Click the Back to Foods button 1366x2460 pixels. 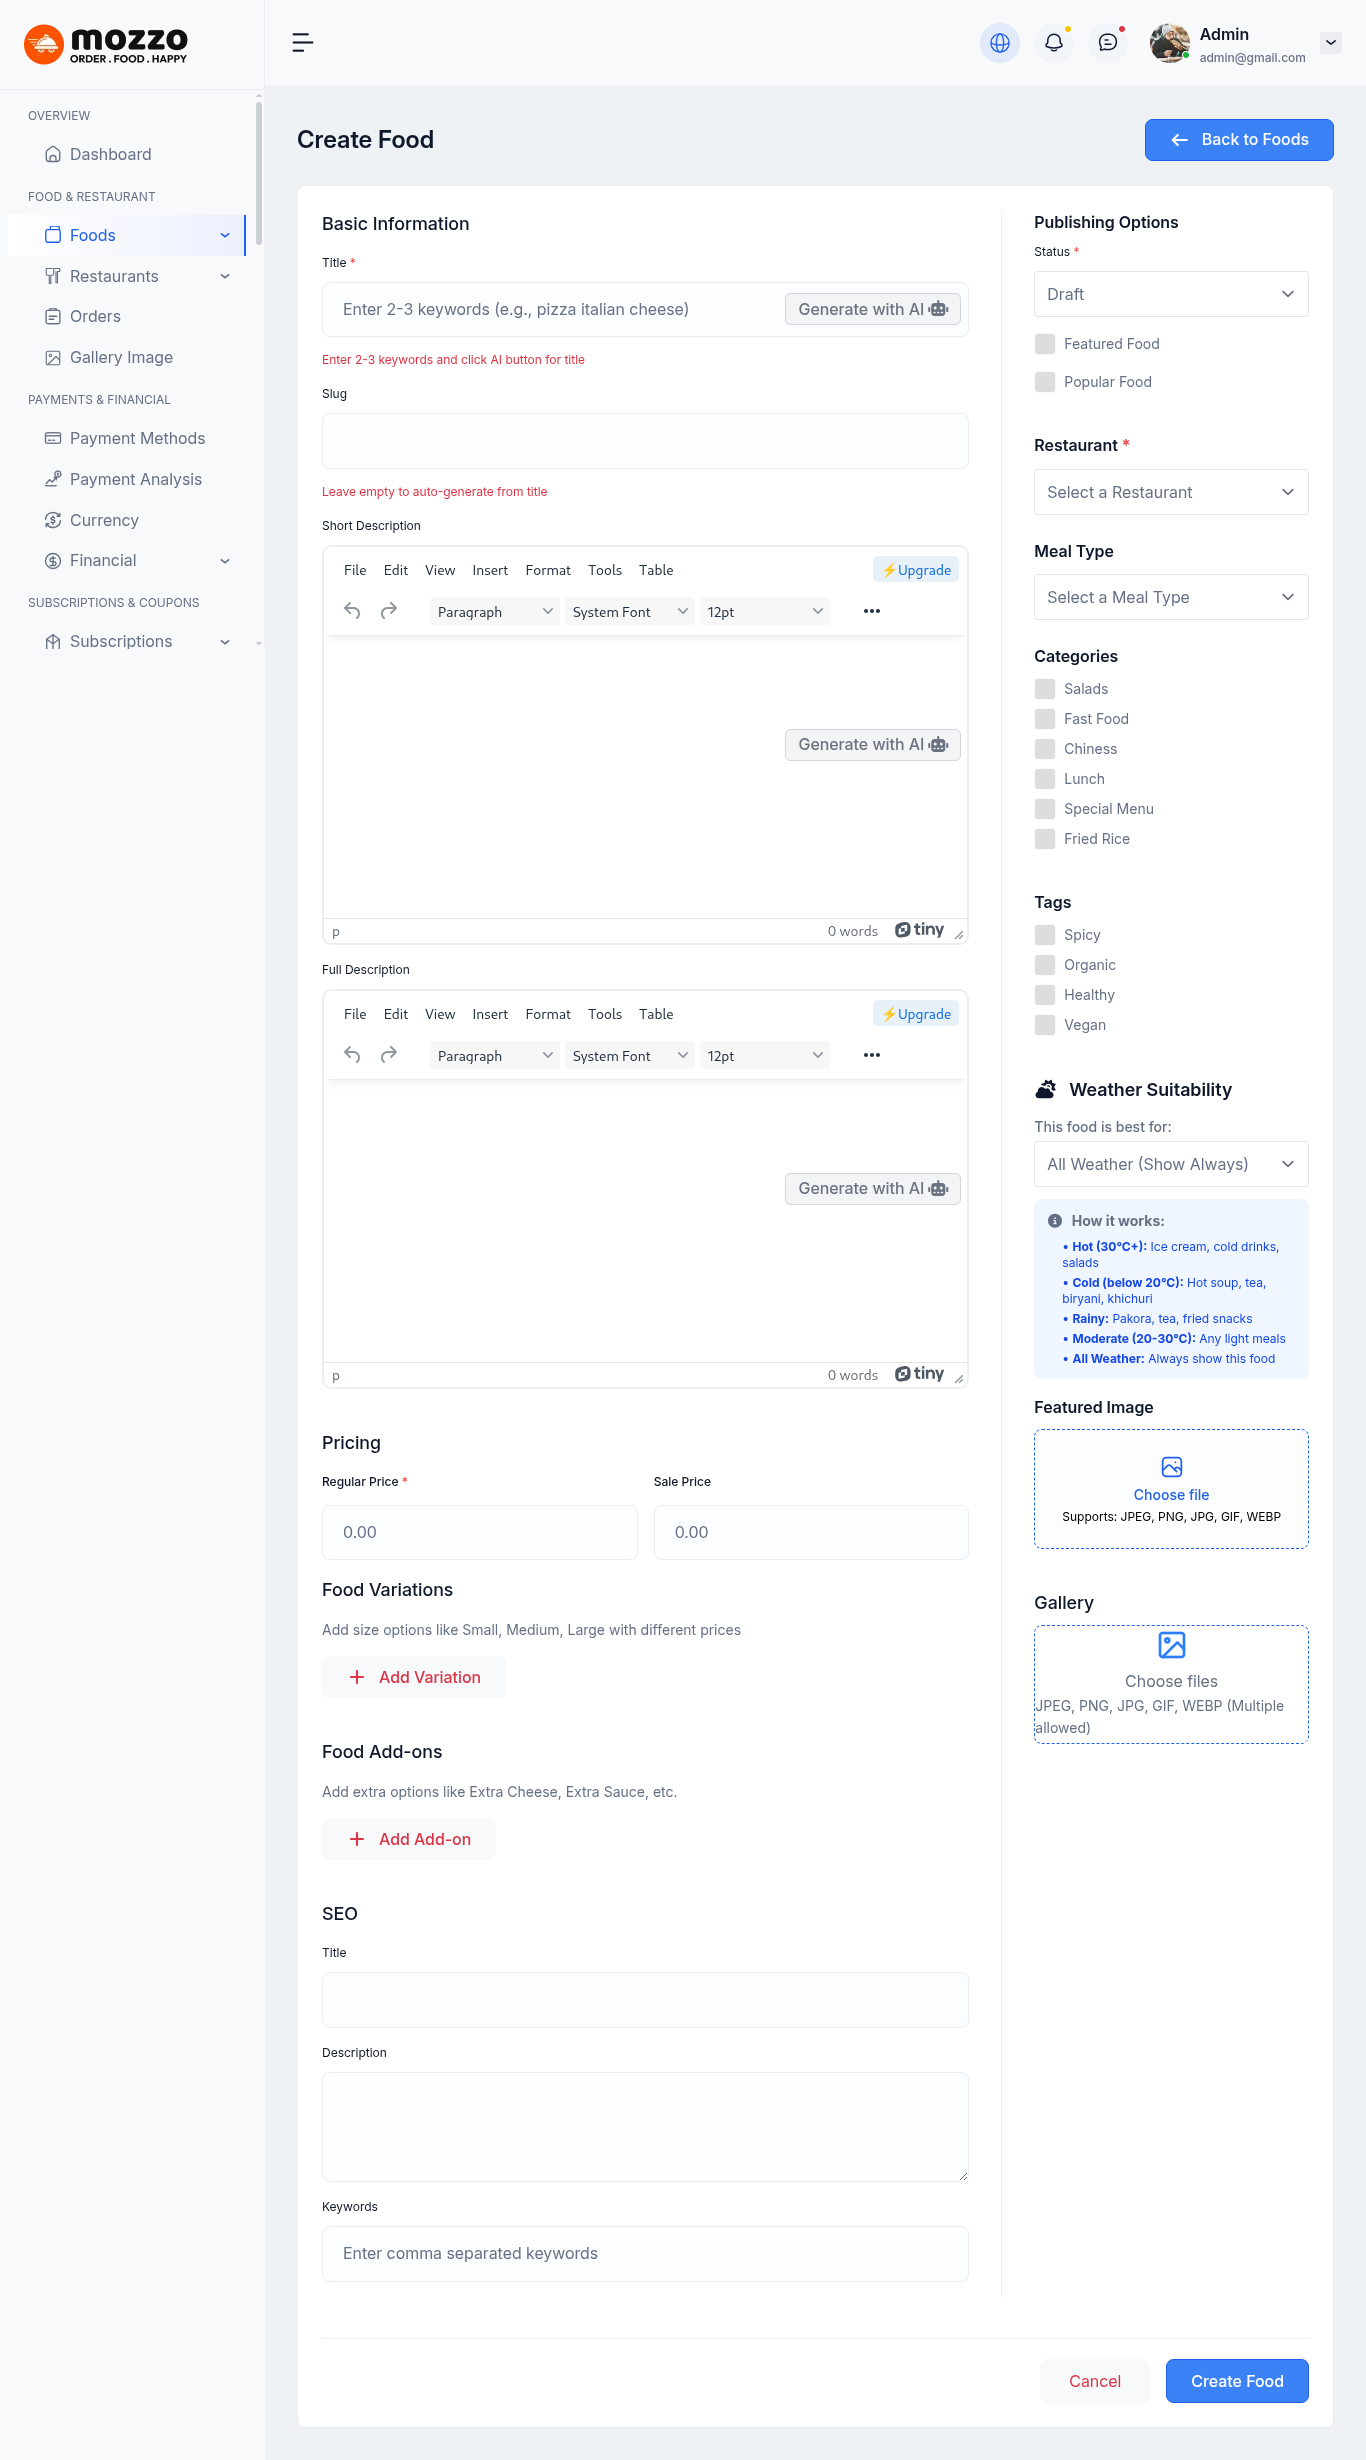(x=1238, y=140)
